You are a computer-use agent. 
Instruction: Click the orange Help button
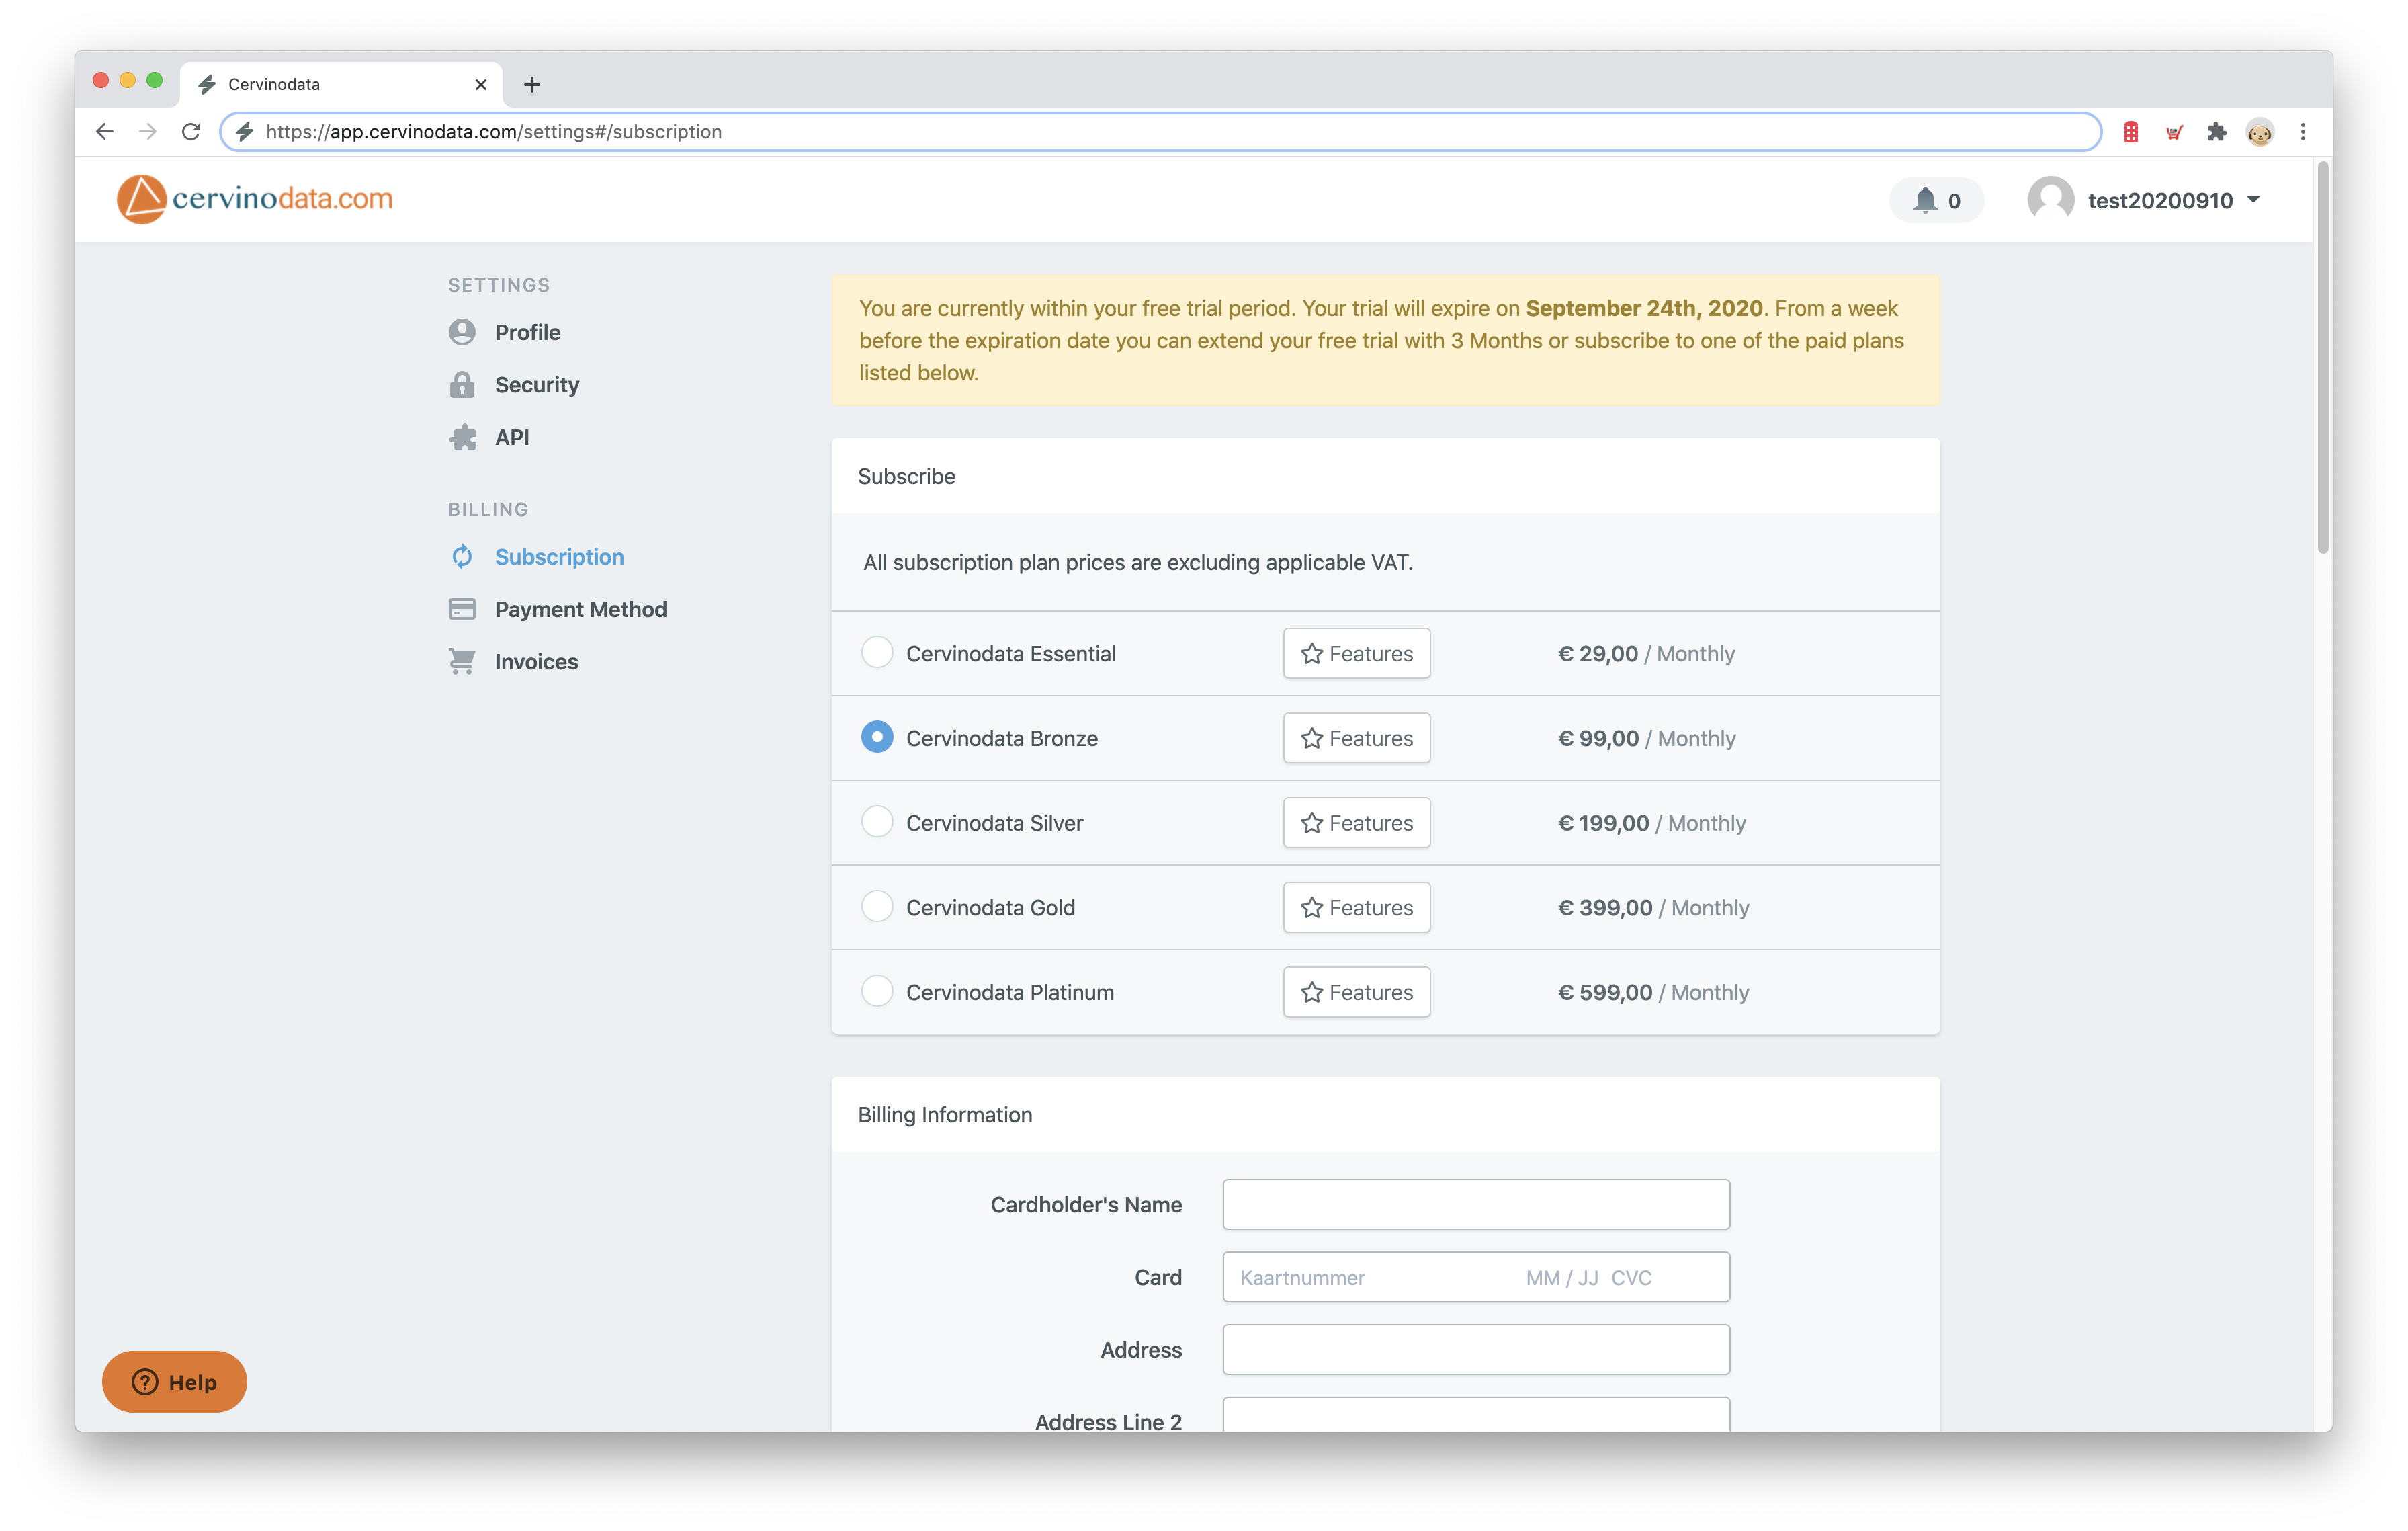coord(174,1382)
